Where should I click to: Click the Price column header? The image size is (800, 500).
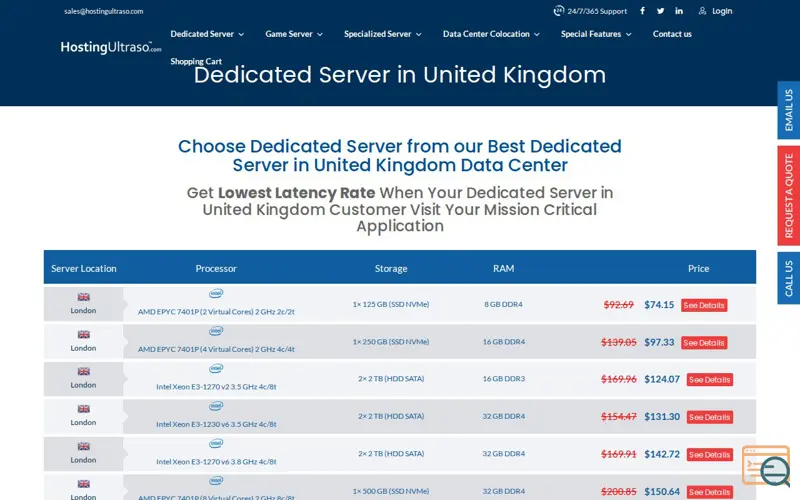[698, 268]
